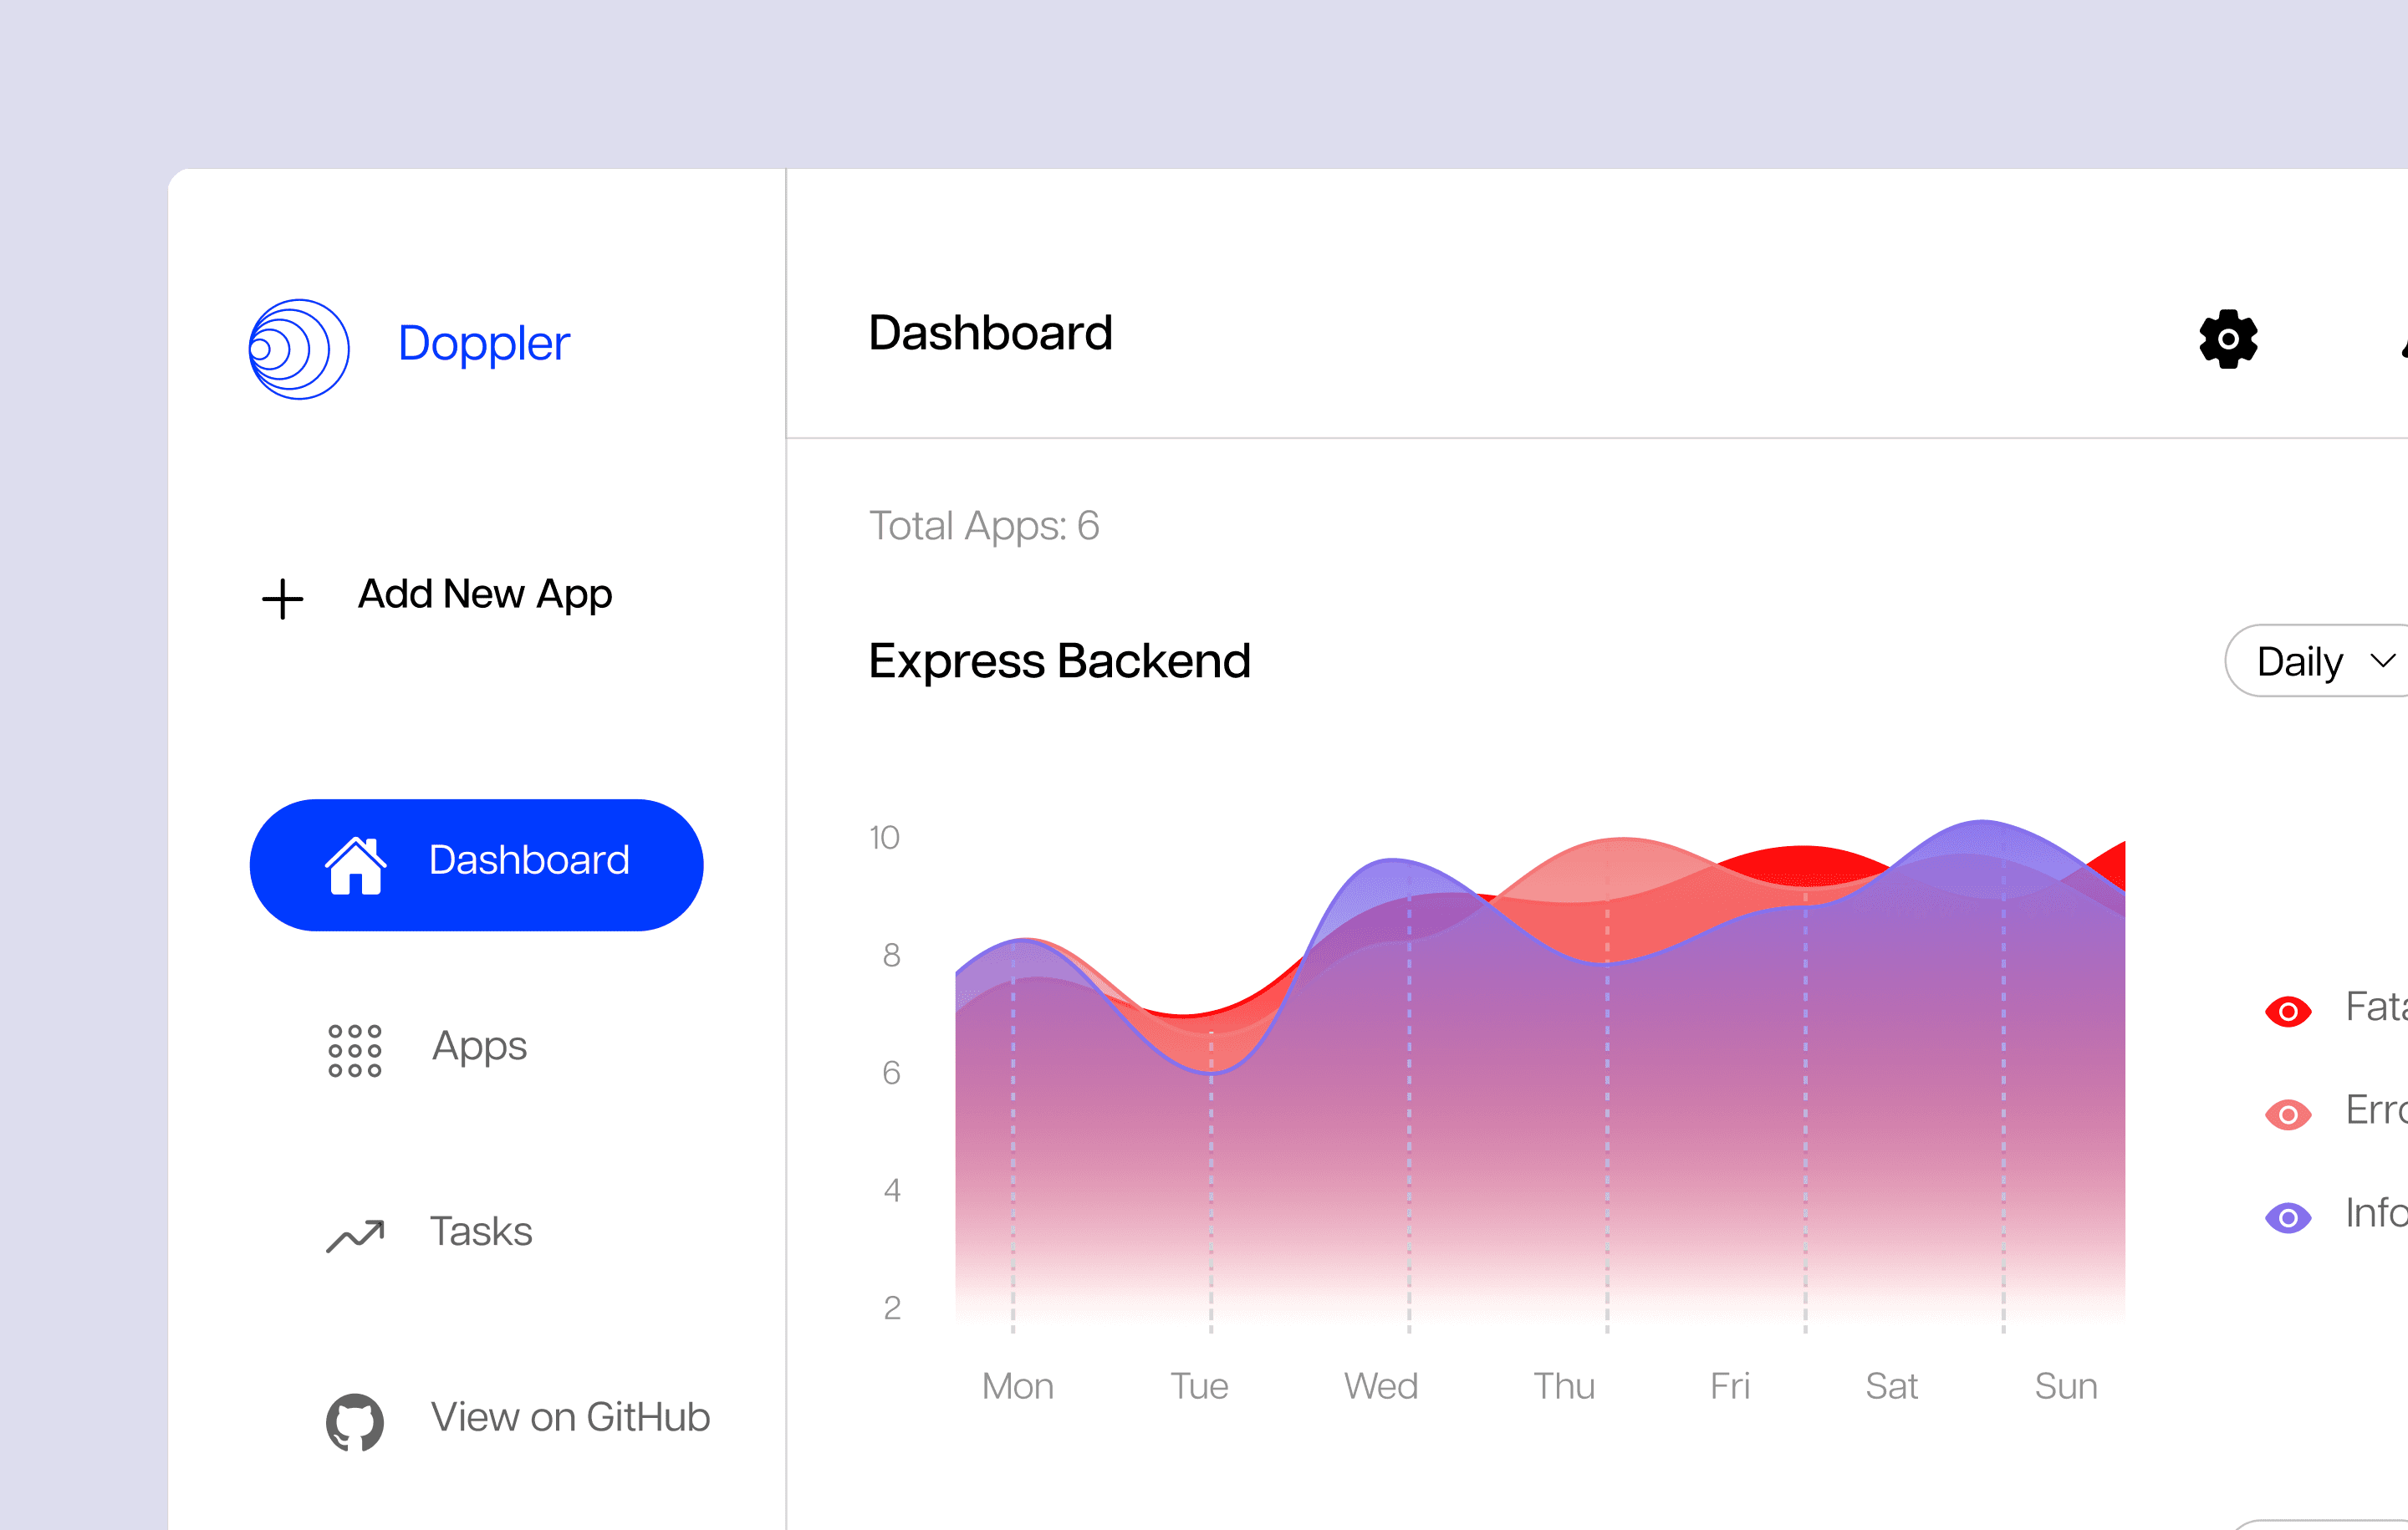This screenshot has width=2408, height=1530.
Task: Click the Sat label on chart axis
Action: 1891,1386
